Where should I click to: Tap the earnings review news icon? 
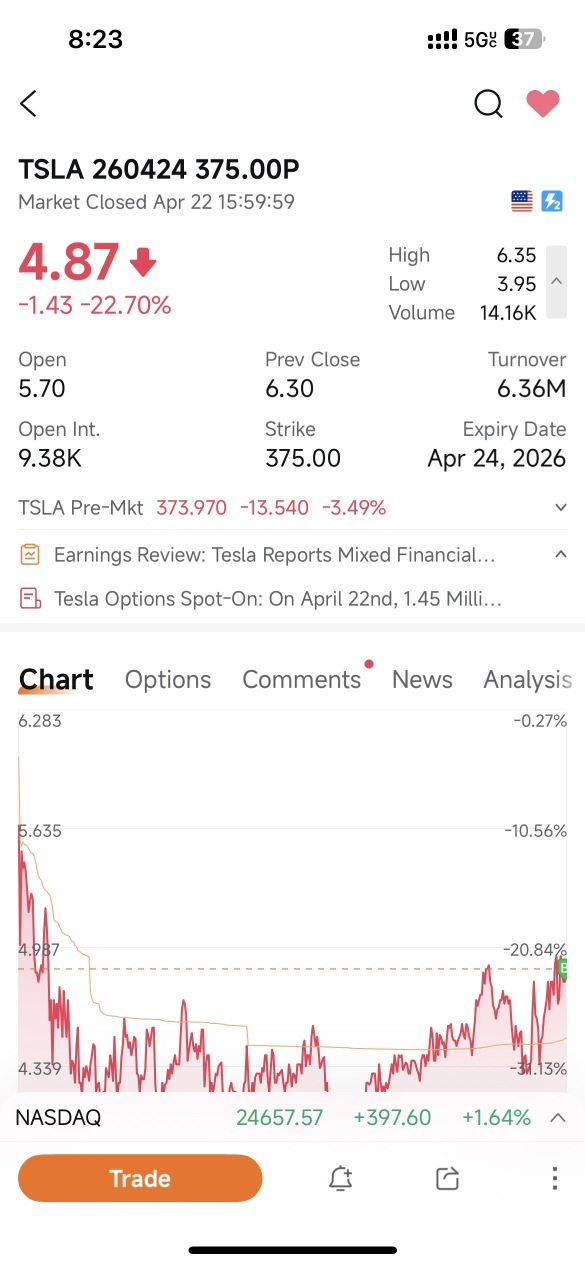pos(31,554)
